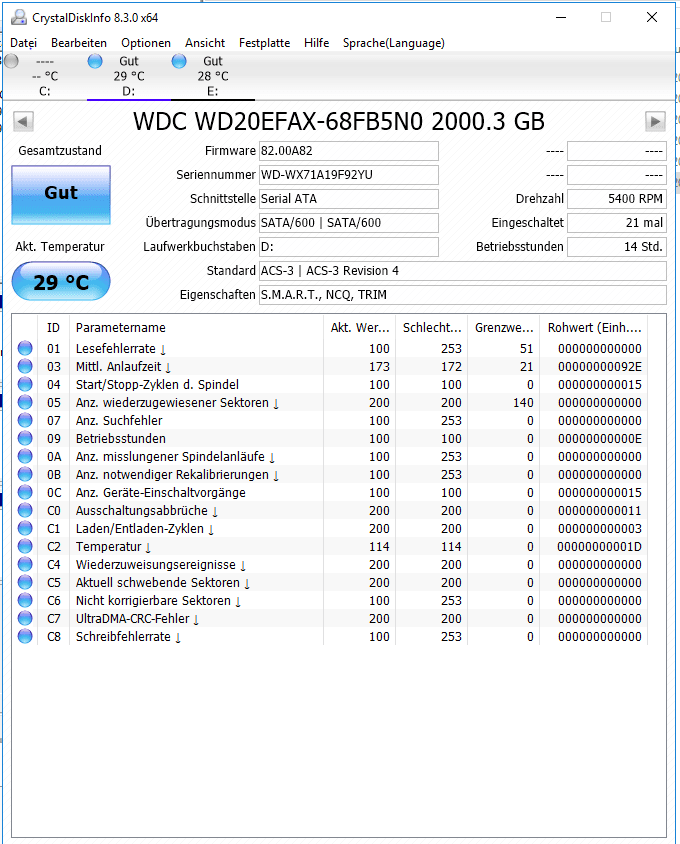This screenshot has height=844, width=680.
Task: Click status orb for Anz. Geräte-Einschaltvorgänge
Action: 25,493
